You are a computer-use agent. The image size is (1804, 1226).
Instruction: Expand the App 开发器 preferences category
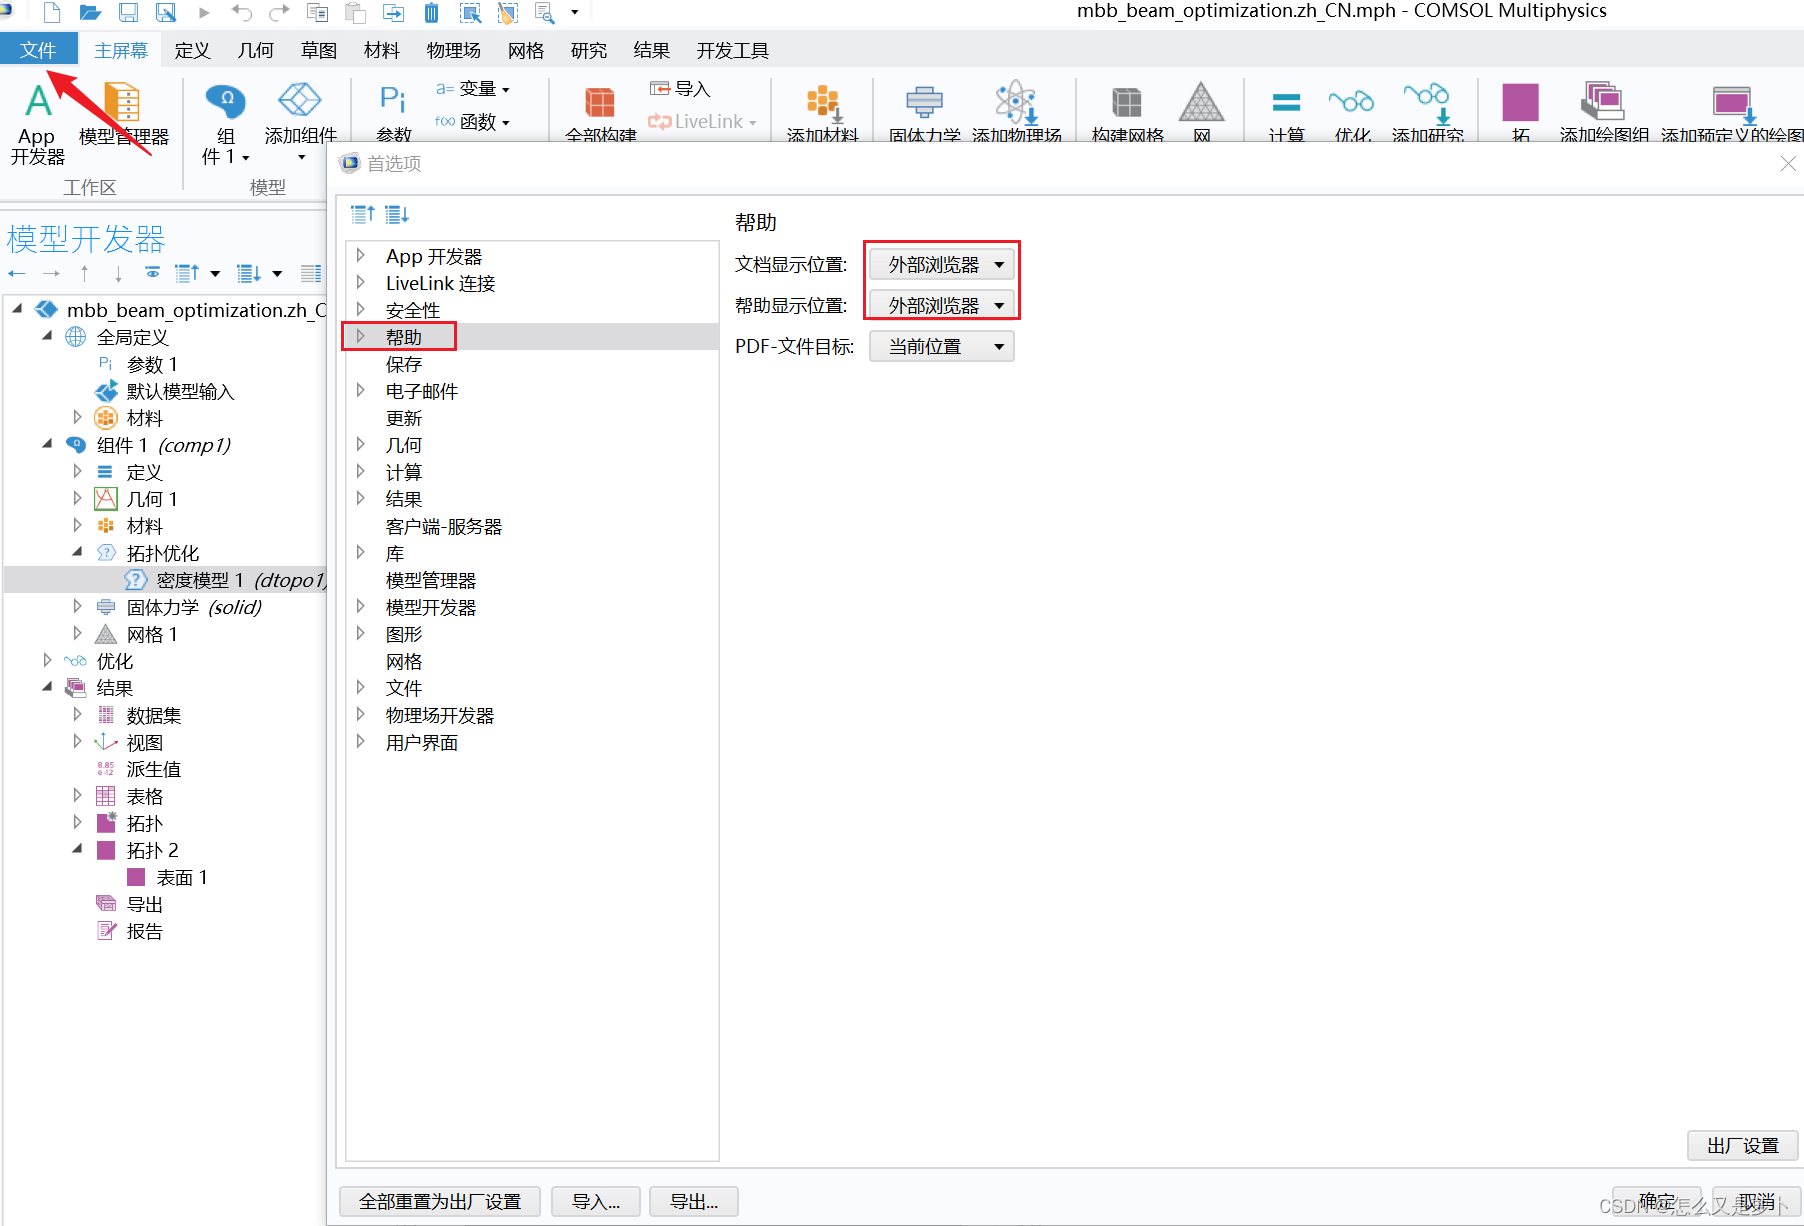[x=361, y=256]
